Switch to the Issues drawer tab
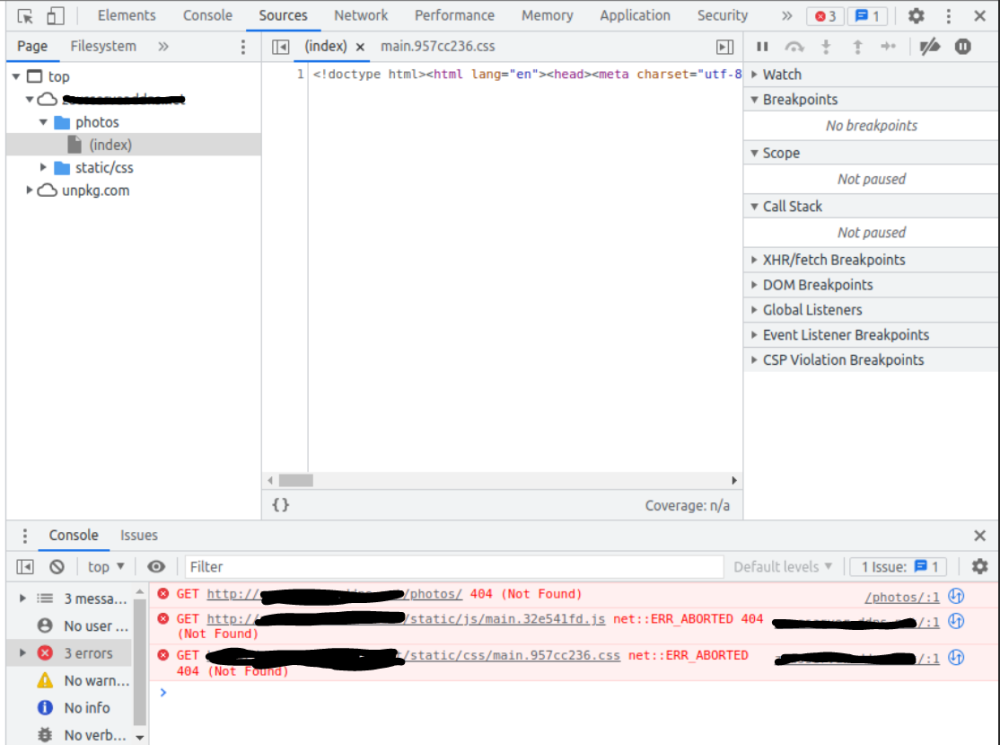1000x745 pixels. pyautogui.click(x=138, y=535)
